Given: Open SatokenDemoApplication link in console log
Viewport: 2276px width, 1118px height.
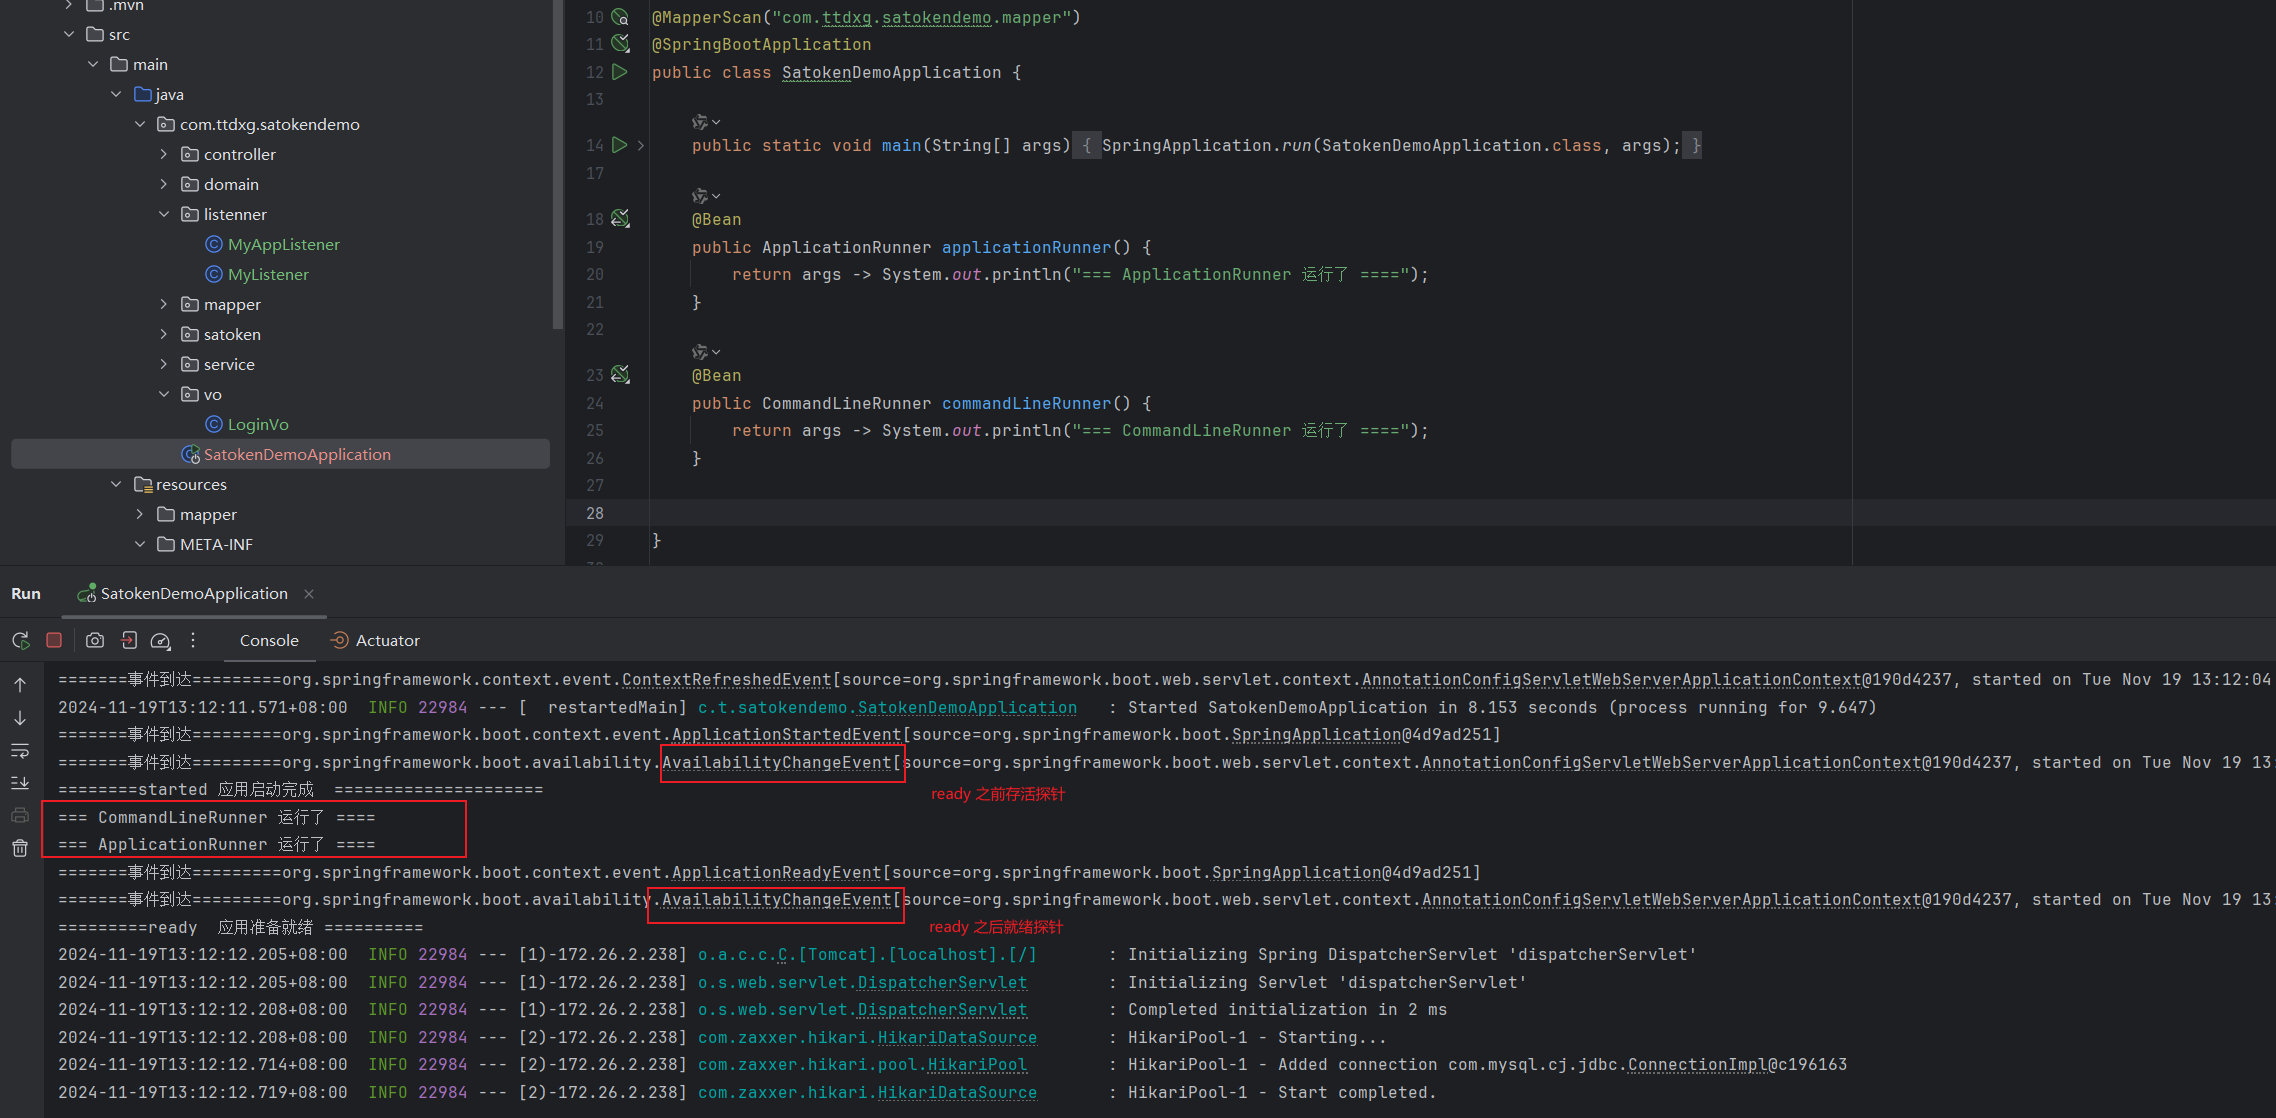Looking at the screenshot, I should point(967,707).
